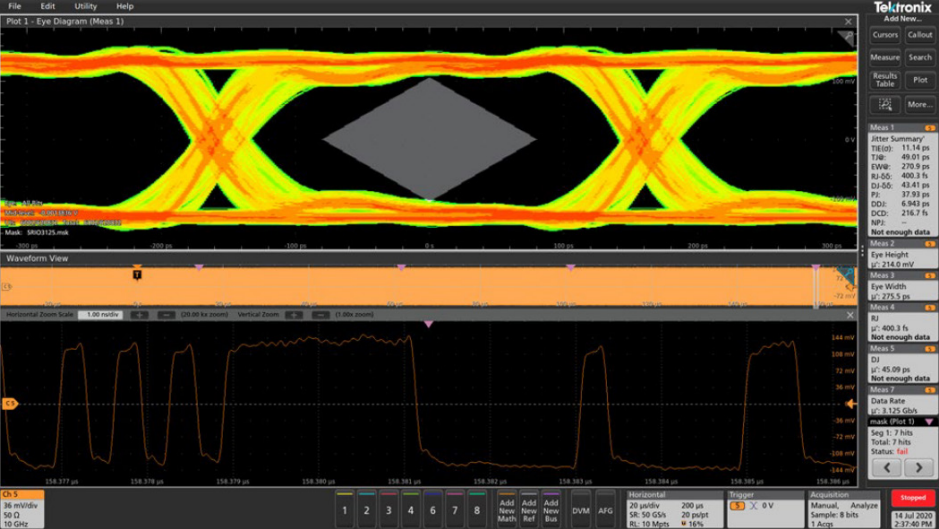Click the zoom box icon in Add New panel
Screen dimensions: 939x529
(885, 104)
